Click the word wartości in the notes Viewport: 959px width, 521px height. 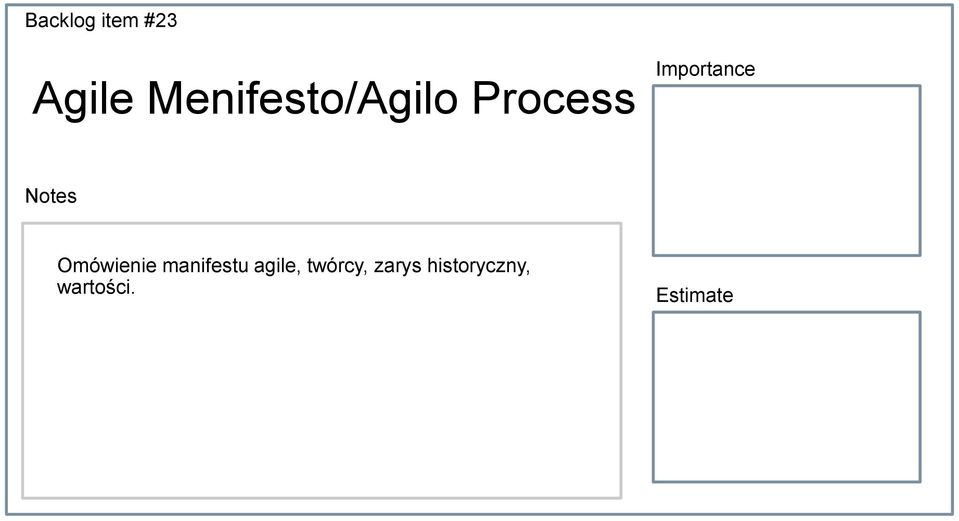click(95, 287)
